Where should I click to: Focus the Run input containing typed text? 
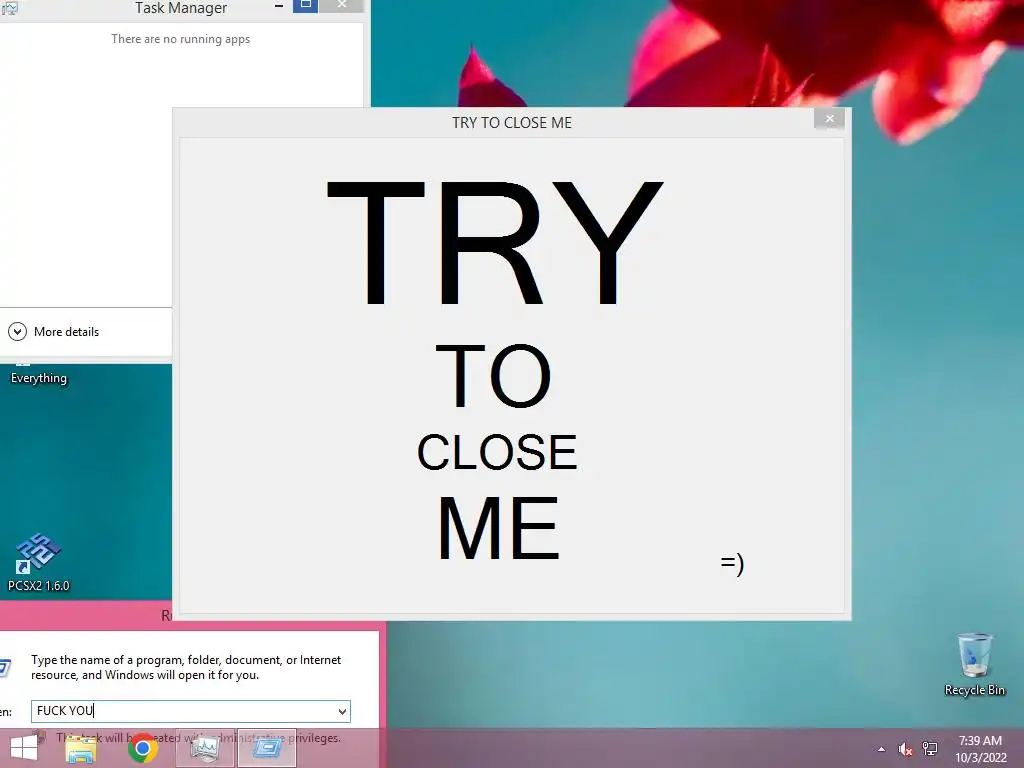(191, 711)
